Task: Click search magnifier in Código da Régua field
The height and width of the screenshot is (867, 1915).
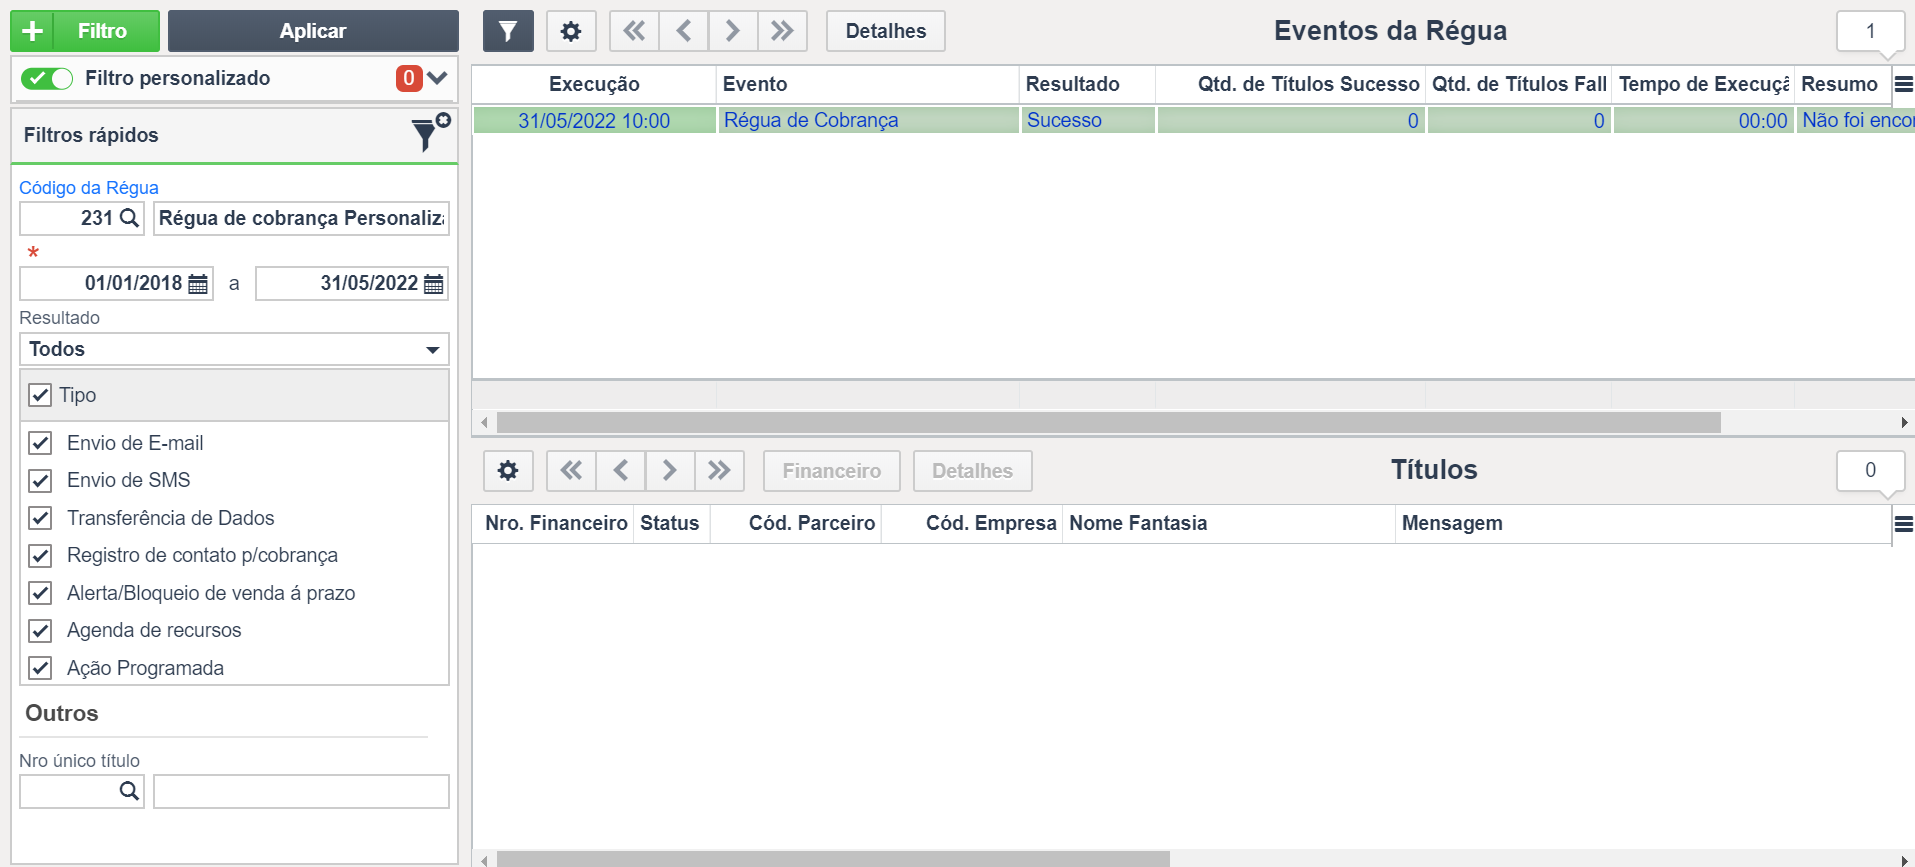Action: point(129,218)
